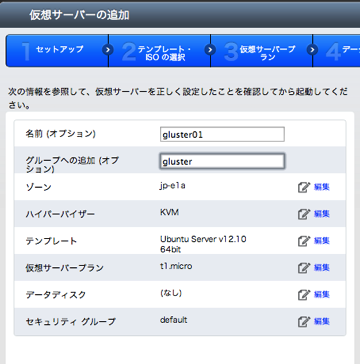This screenshot has height=364, width=360.
Task: Go to the partially visible step 4
Action: (337, 51)
